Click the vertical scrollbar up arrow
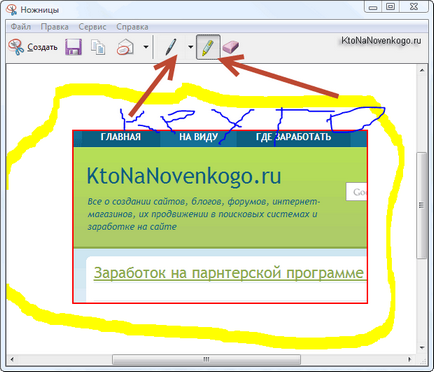The image size is (434, 372). (x=422, y=70)
